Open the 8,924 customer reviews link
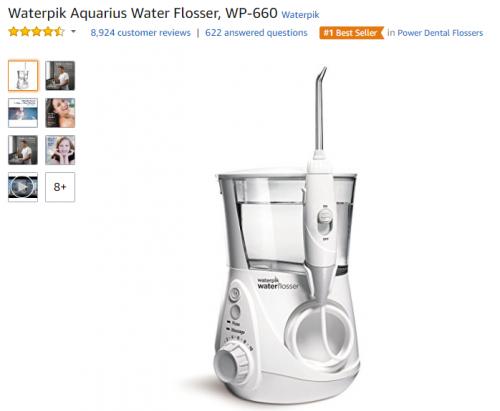Screen dimensions: 500x411 [x=140, y=33]
